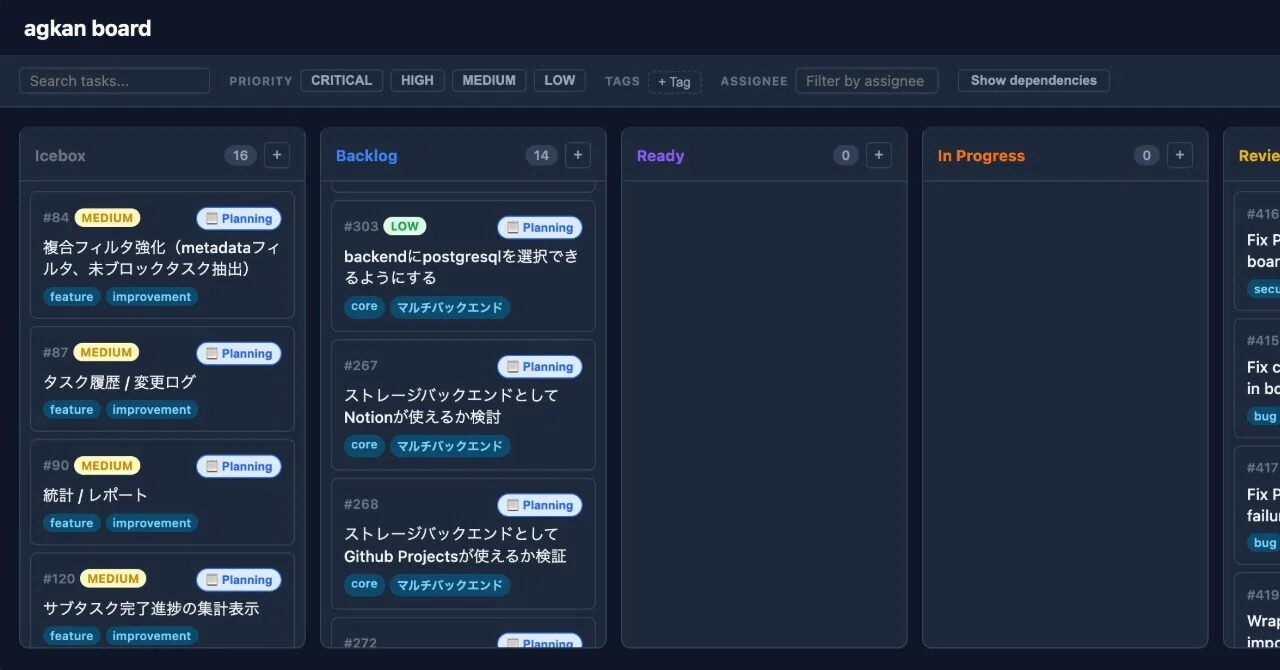Screen dimensions: 1280x670
Task: Select the Ready column header
Action: click(660, 156)
